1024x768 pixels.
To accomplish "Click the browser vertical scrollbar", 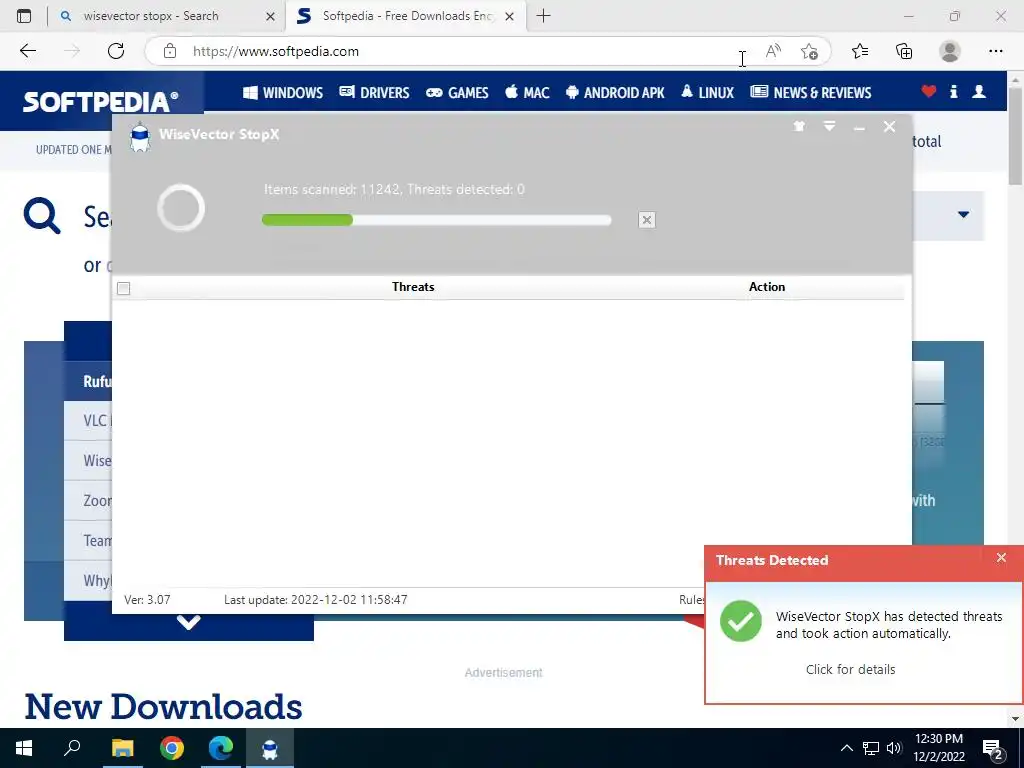I will click(1016, 136).
